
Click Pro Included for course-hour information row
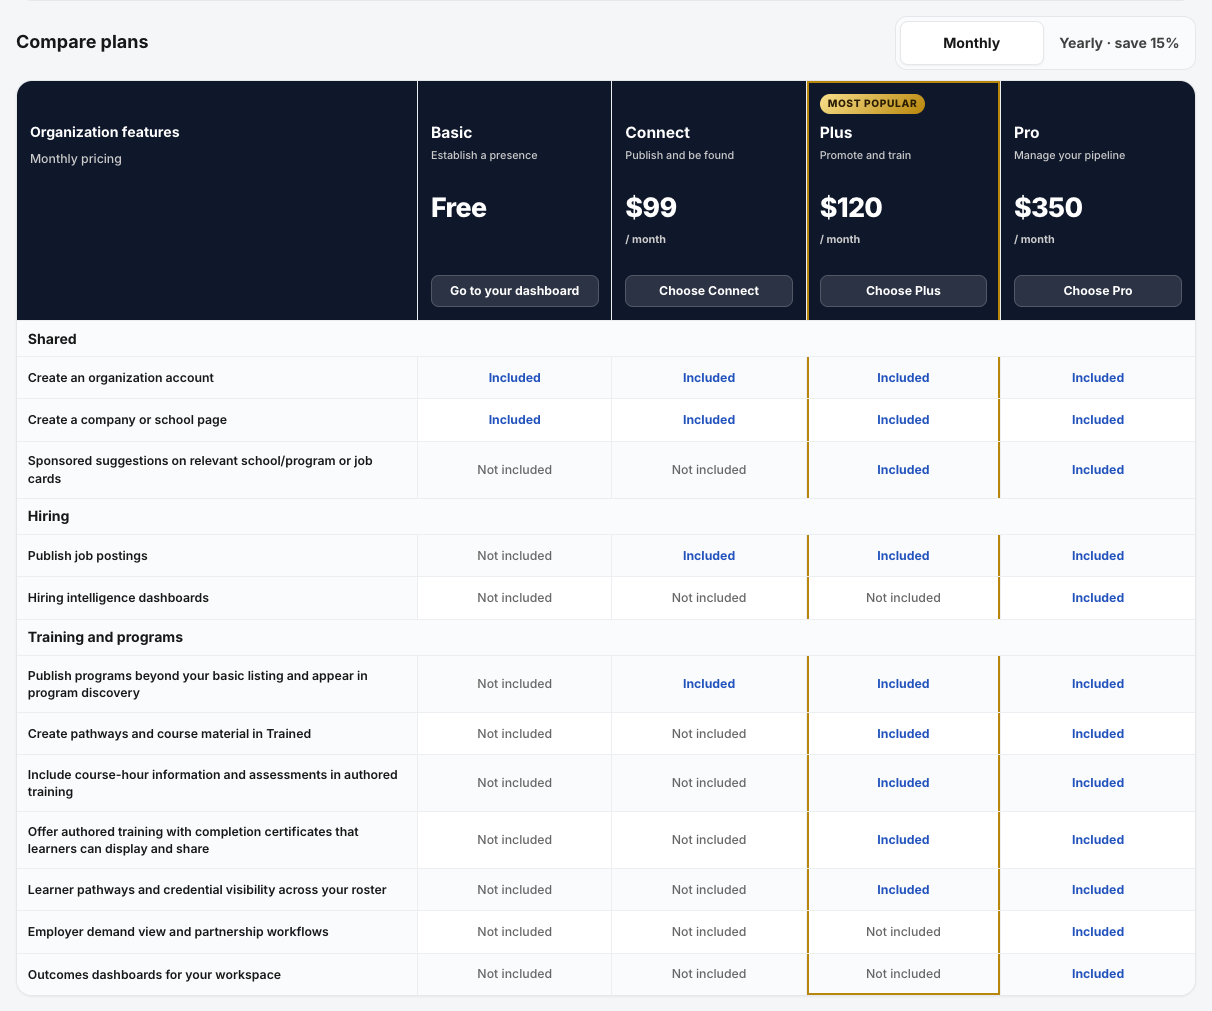pyautogui.click(x=1098, y=783)
